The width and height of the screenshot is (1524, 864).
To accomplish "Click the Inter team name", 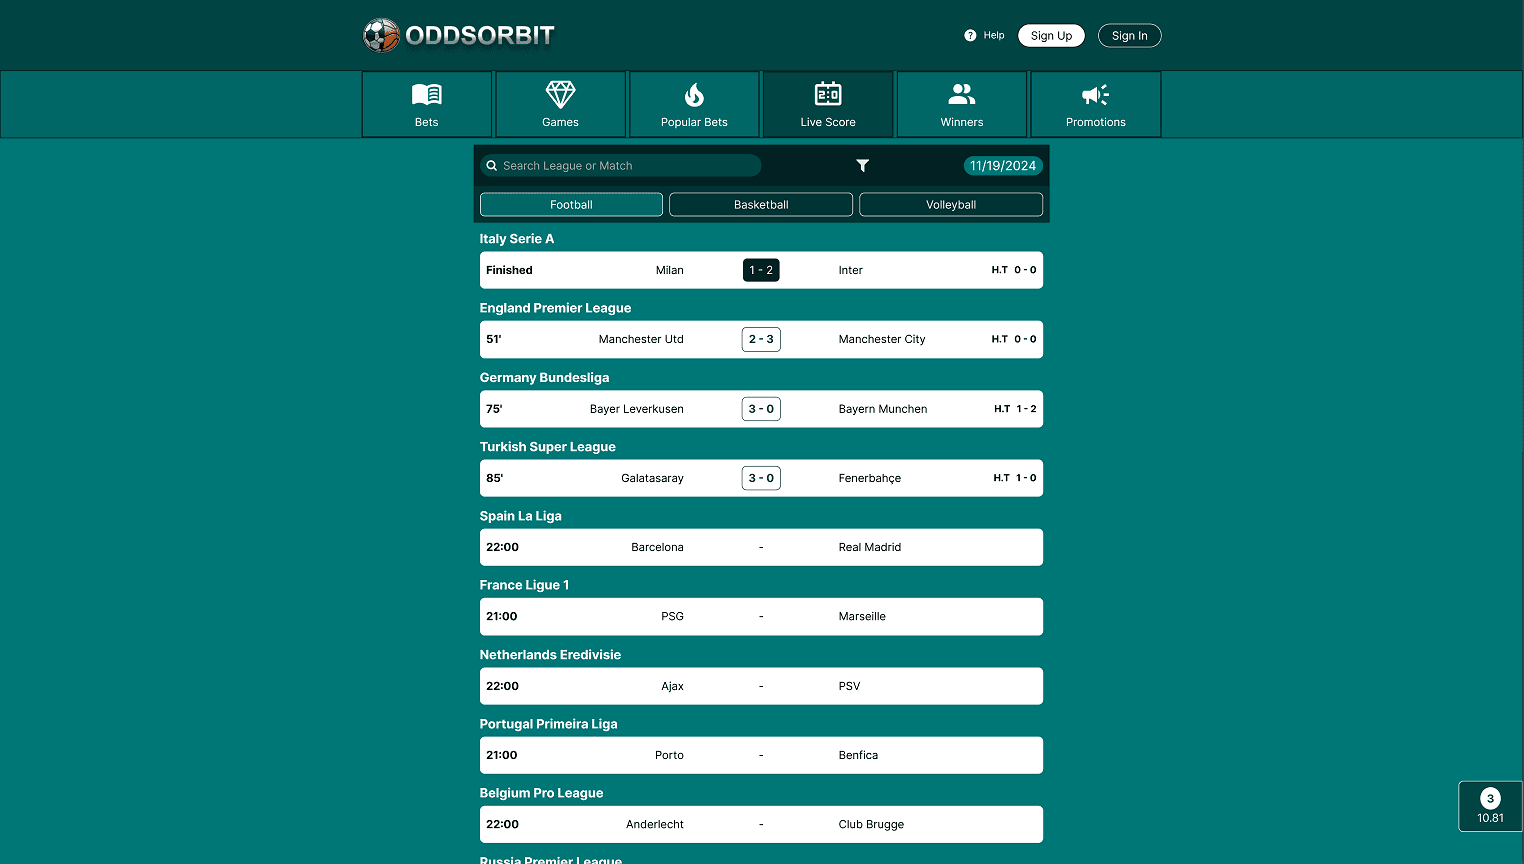I will coord(850,270).
